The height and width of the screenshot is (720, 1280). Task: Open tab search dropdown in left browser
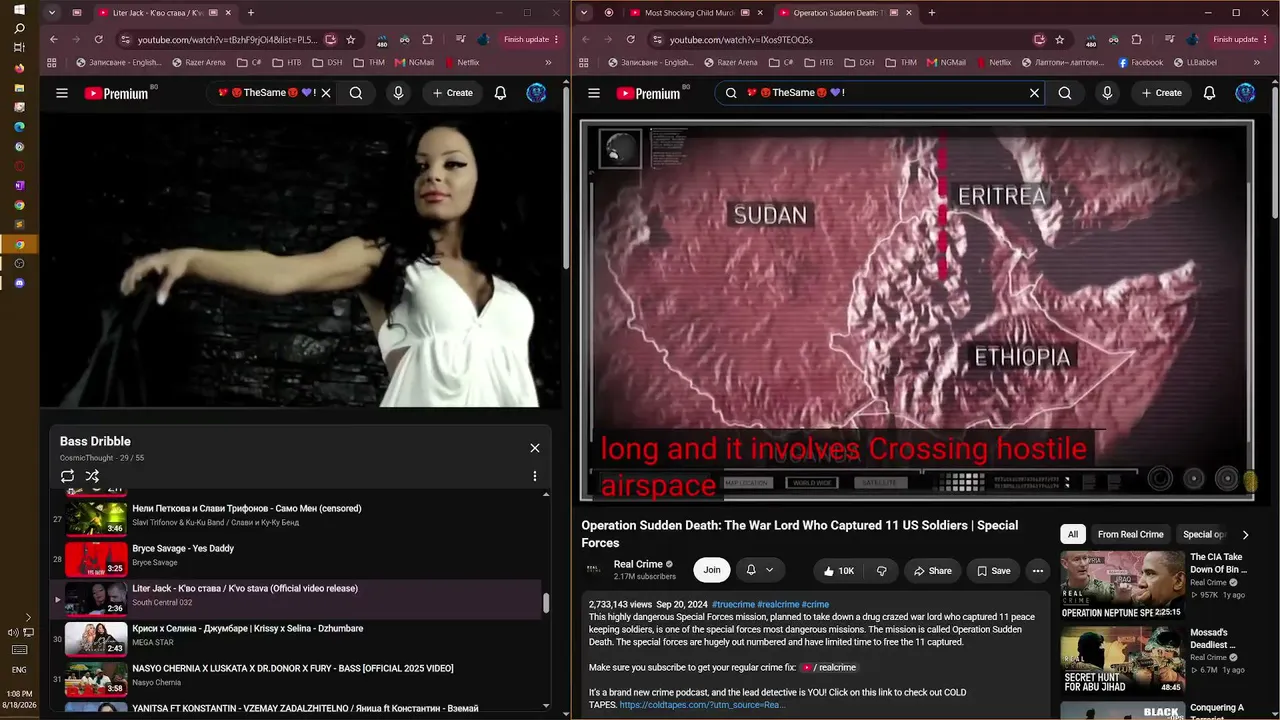51,13
